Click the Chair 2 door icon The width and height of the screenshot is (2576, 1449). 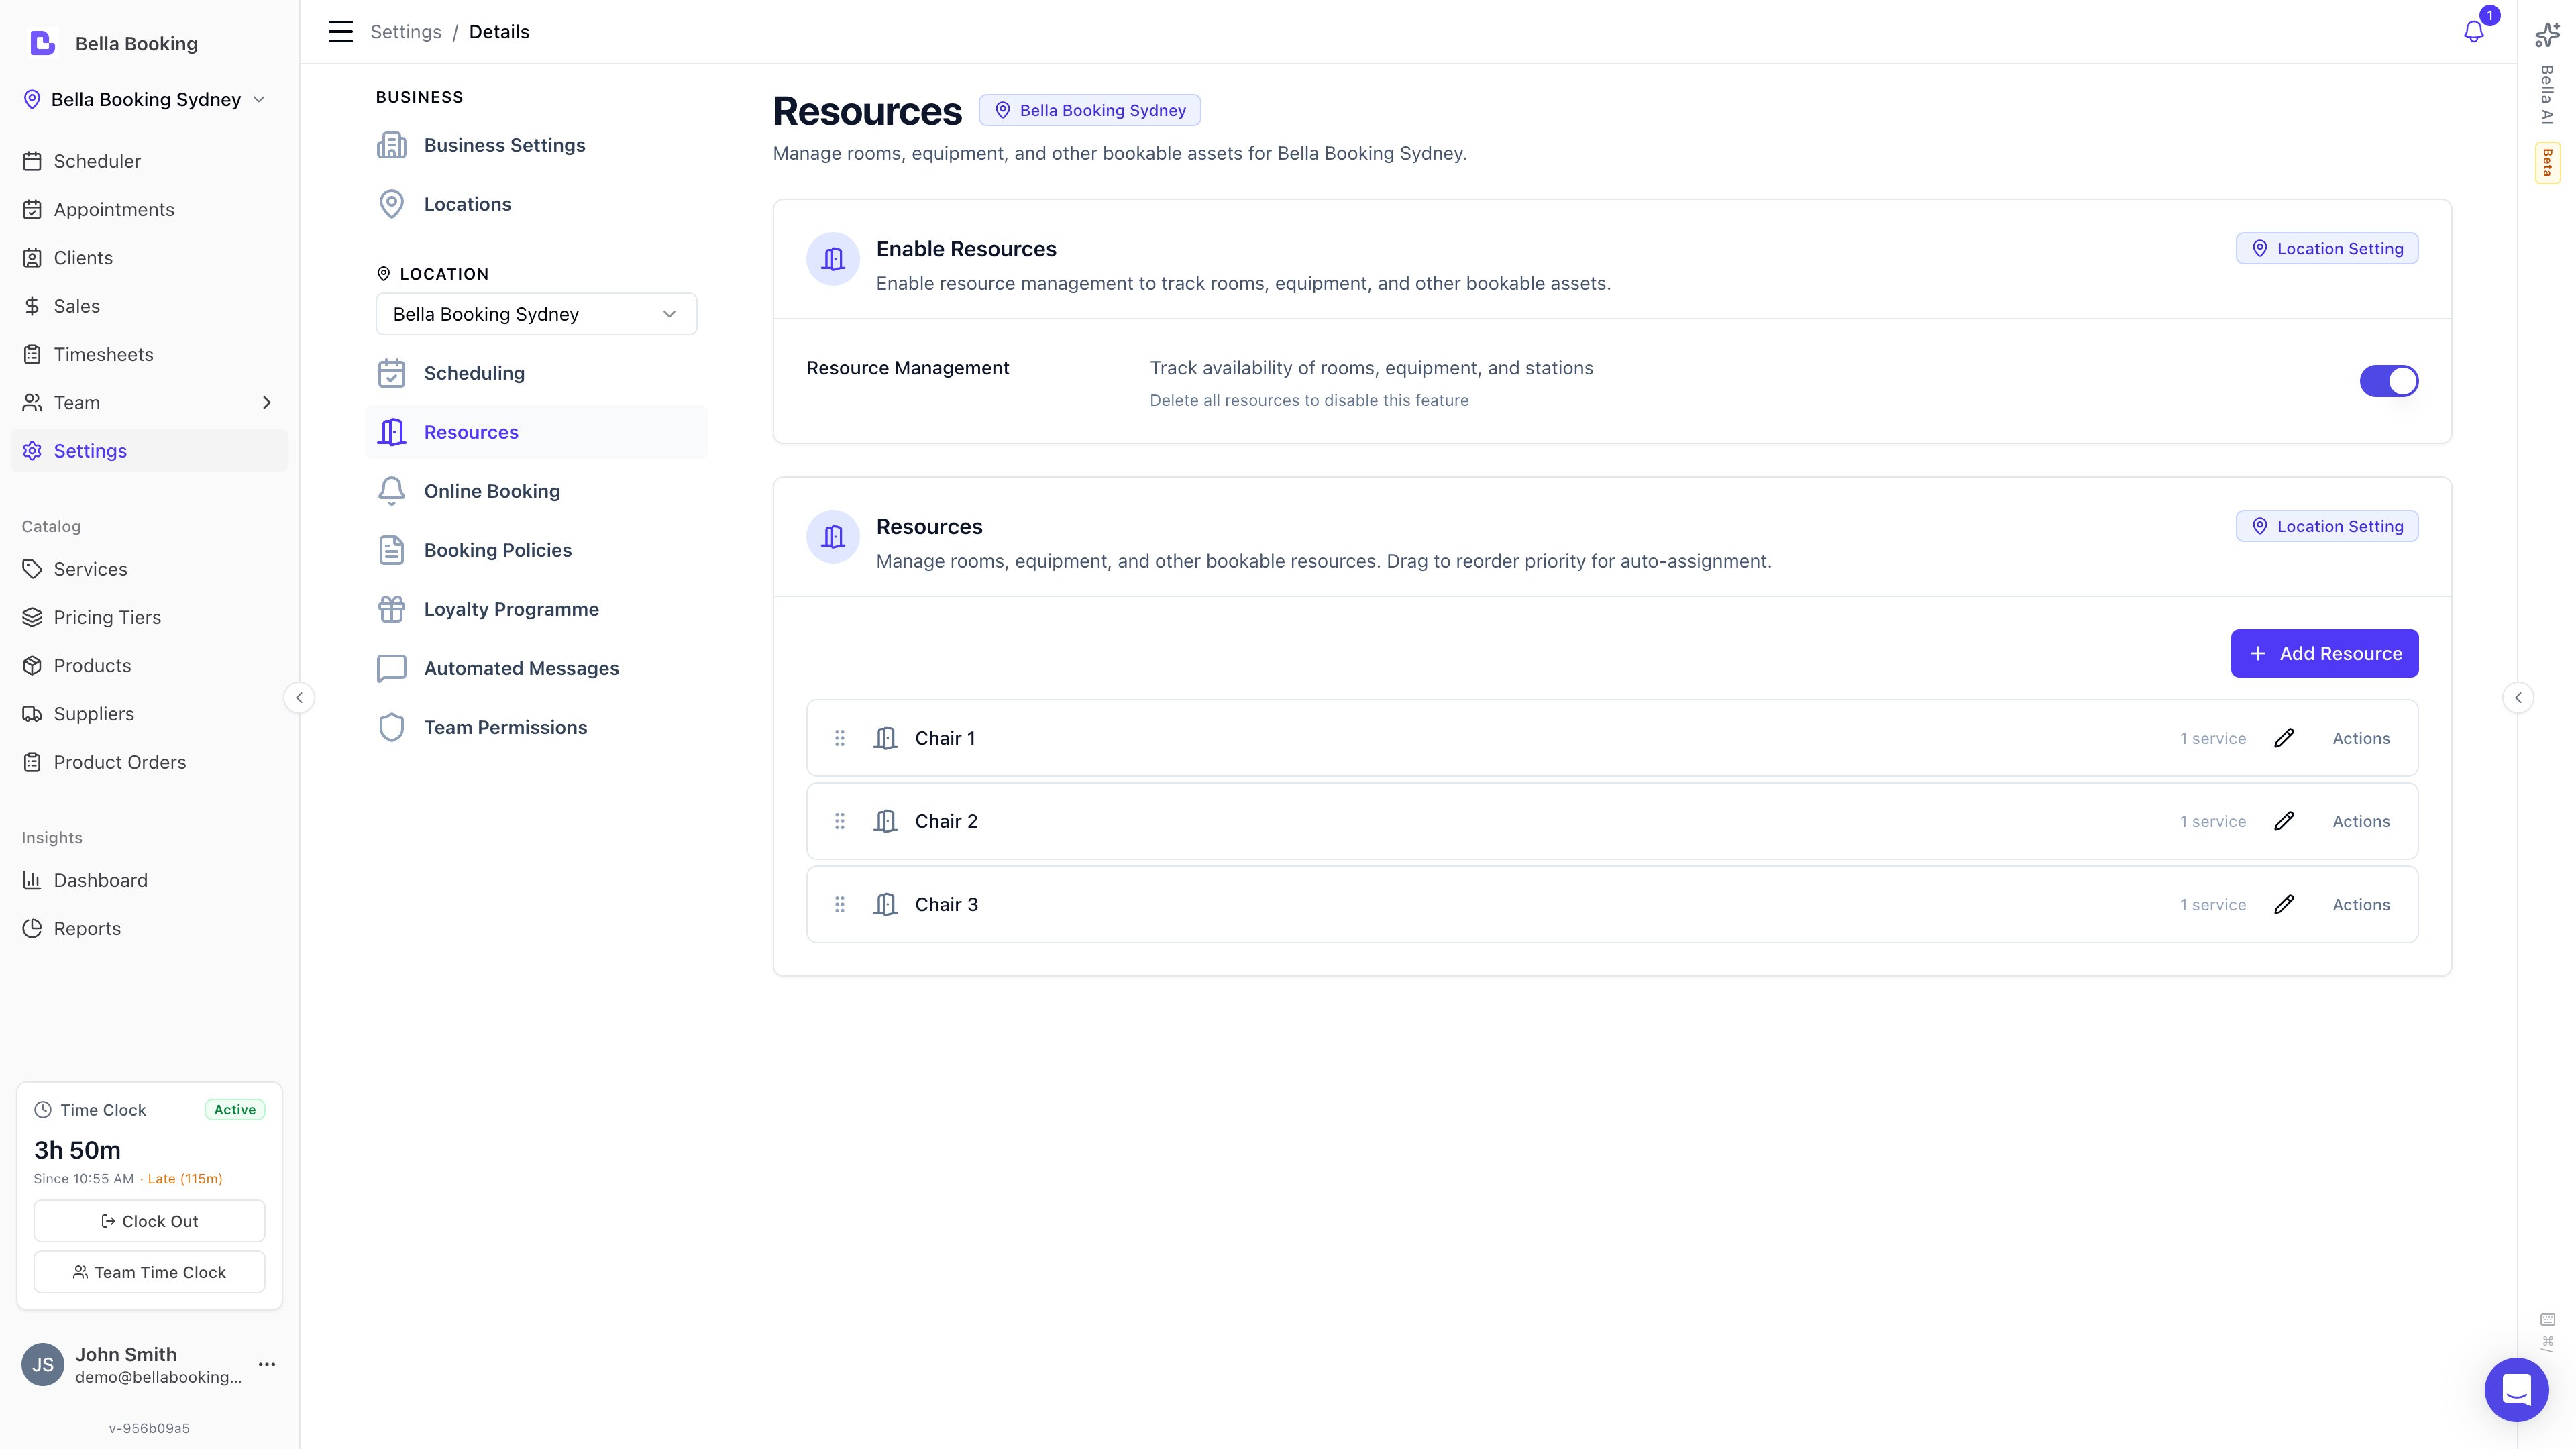click(885, 821)
